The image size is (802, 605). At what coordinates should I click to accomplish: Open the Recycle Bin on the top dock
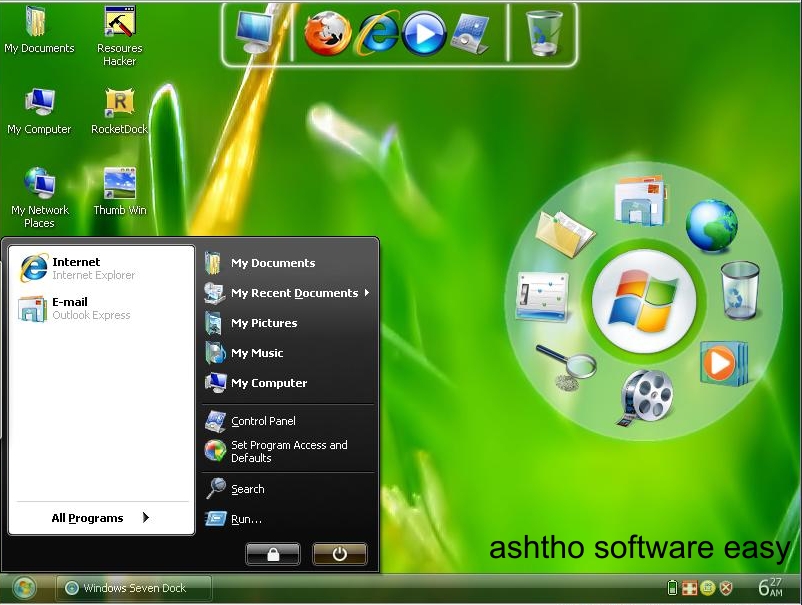[543, 32]
